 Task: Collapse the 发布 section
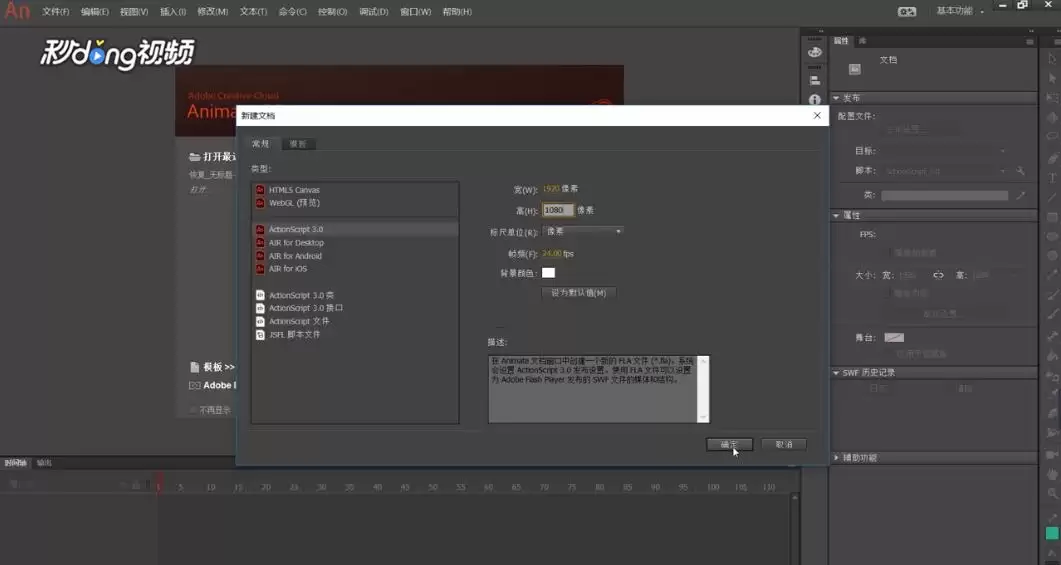coord(836,98)
